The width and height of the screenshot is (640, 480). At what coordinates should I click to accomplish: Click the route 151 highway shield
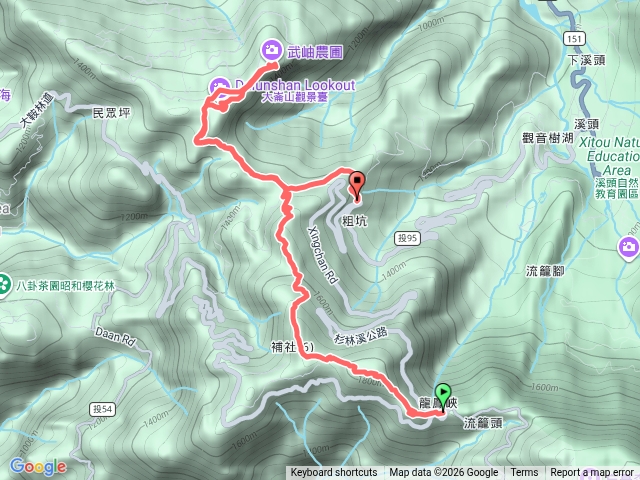575,39
